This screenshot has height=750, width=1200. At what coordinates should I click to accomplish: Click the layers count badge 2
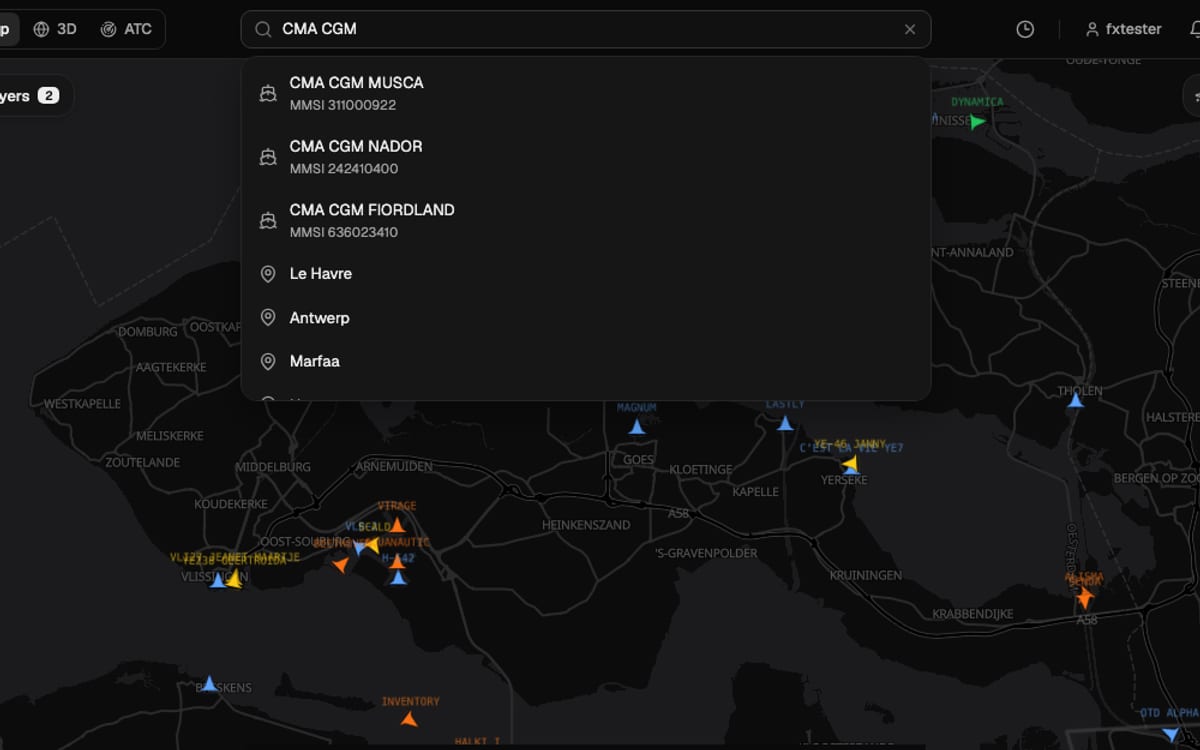click(x=48, y=96)
